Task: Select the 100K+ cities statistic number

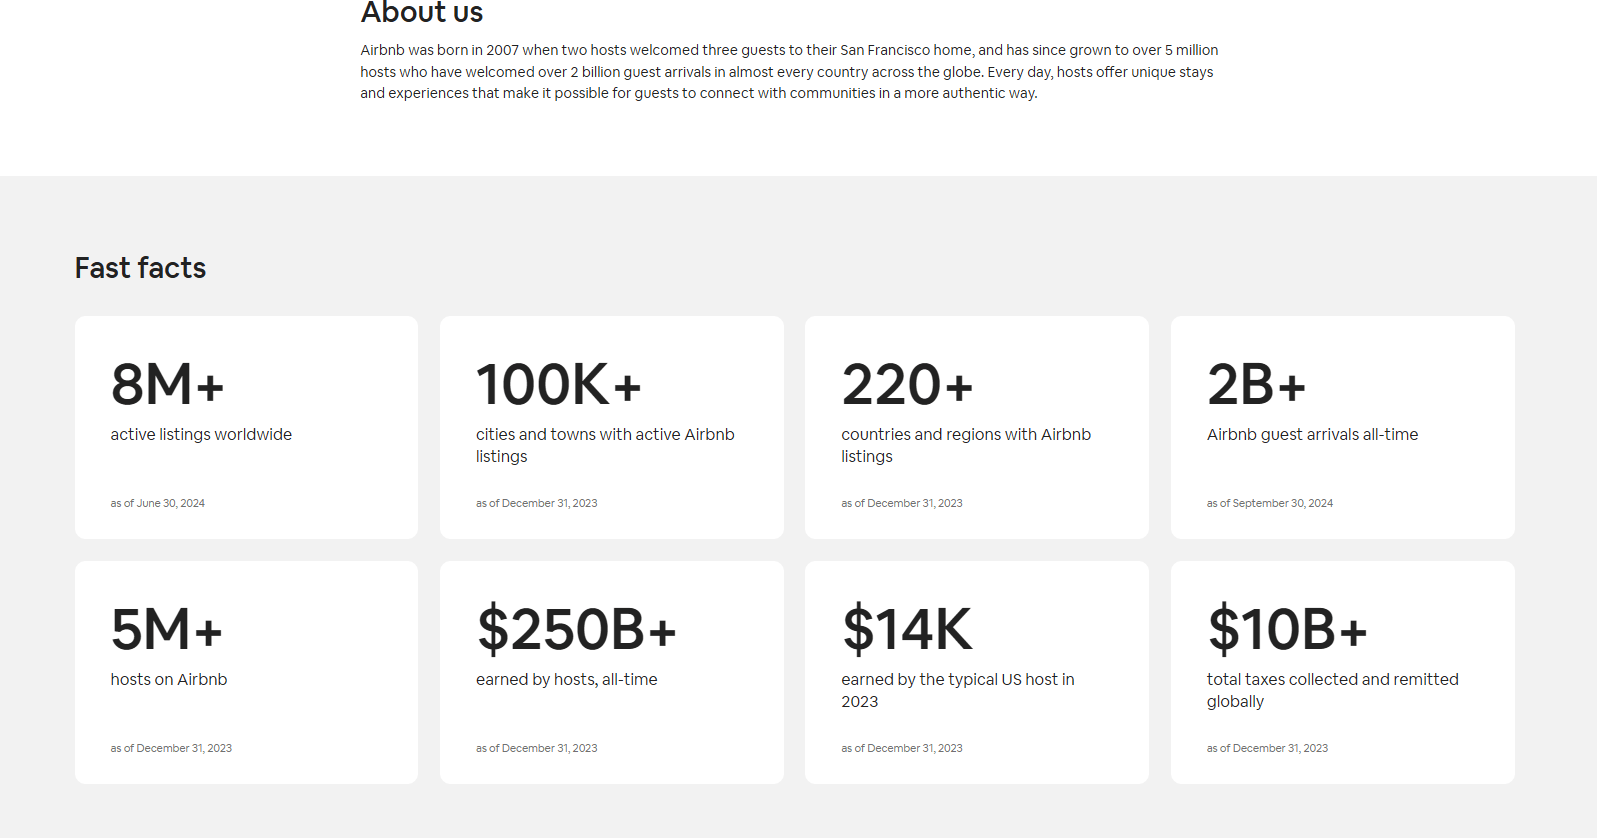Action: coord(558,385)
